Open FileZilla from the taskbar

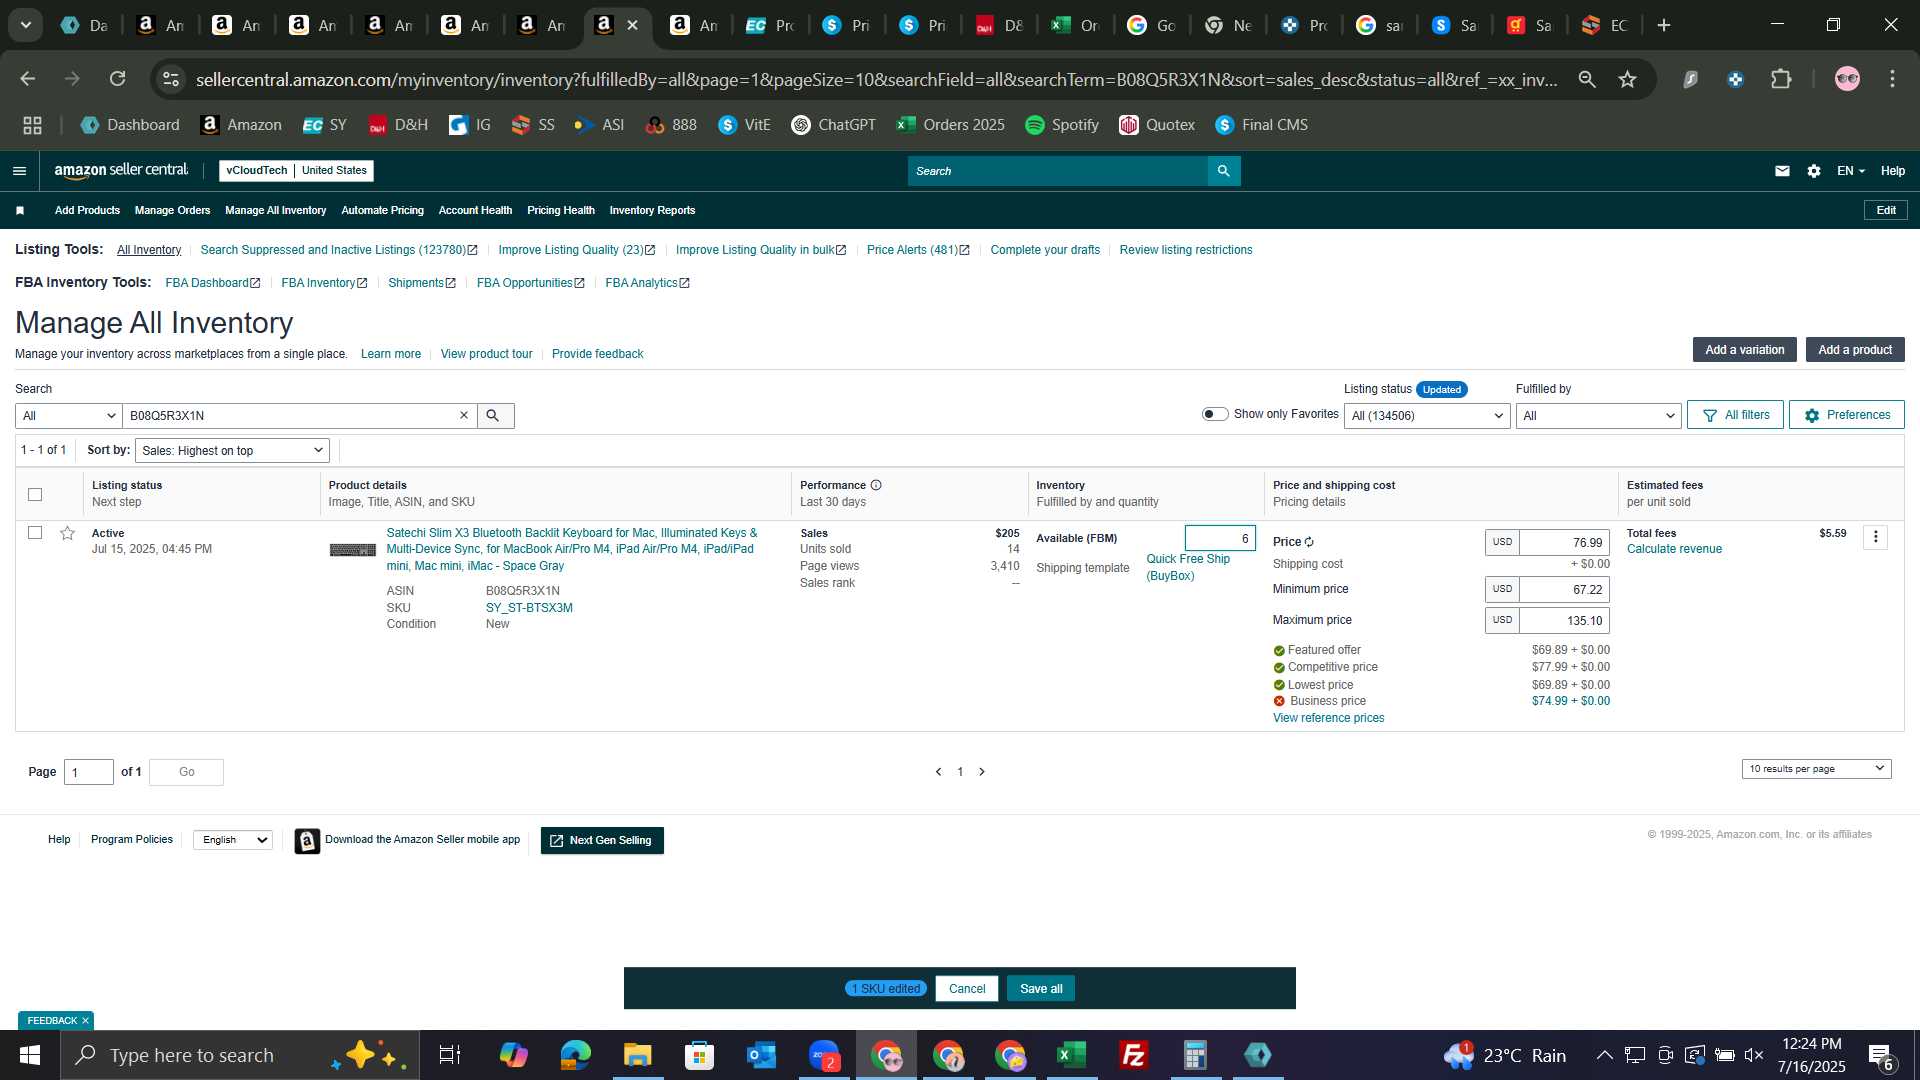click(1133, 1055)
